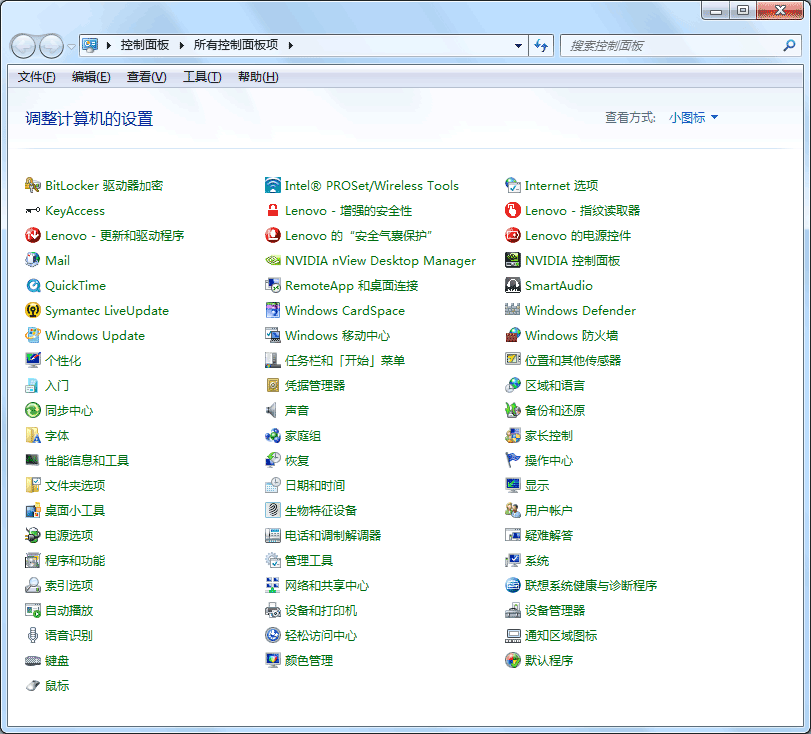Open the 区域和语言 link

pyautogui.click(x=554, y=385)
